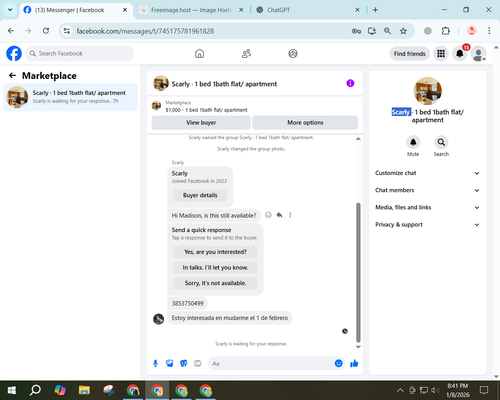
Task: Click the large group photo in right panel
Action: click(x=428, y=91)
